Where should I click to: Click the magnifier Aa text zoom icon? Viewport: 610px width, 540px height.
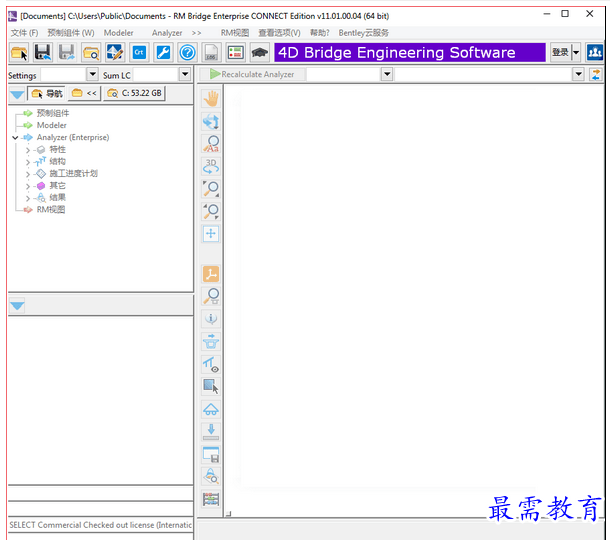tap(211, 144)
